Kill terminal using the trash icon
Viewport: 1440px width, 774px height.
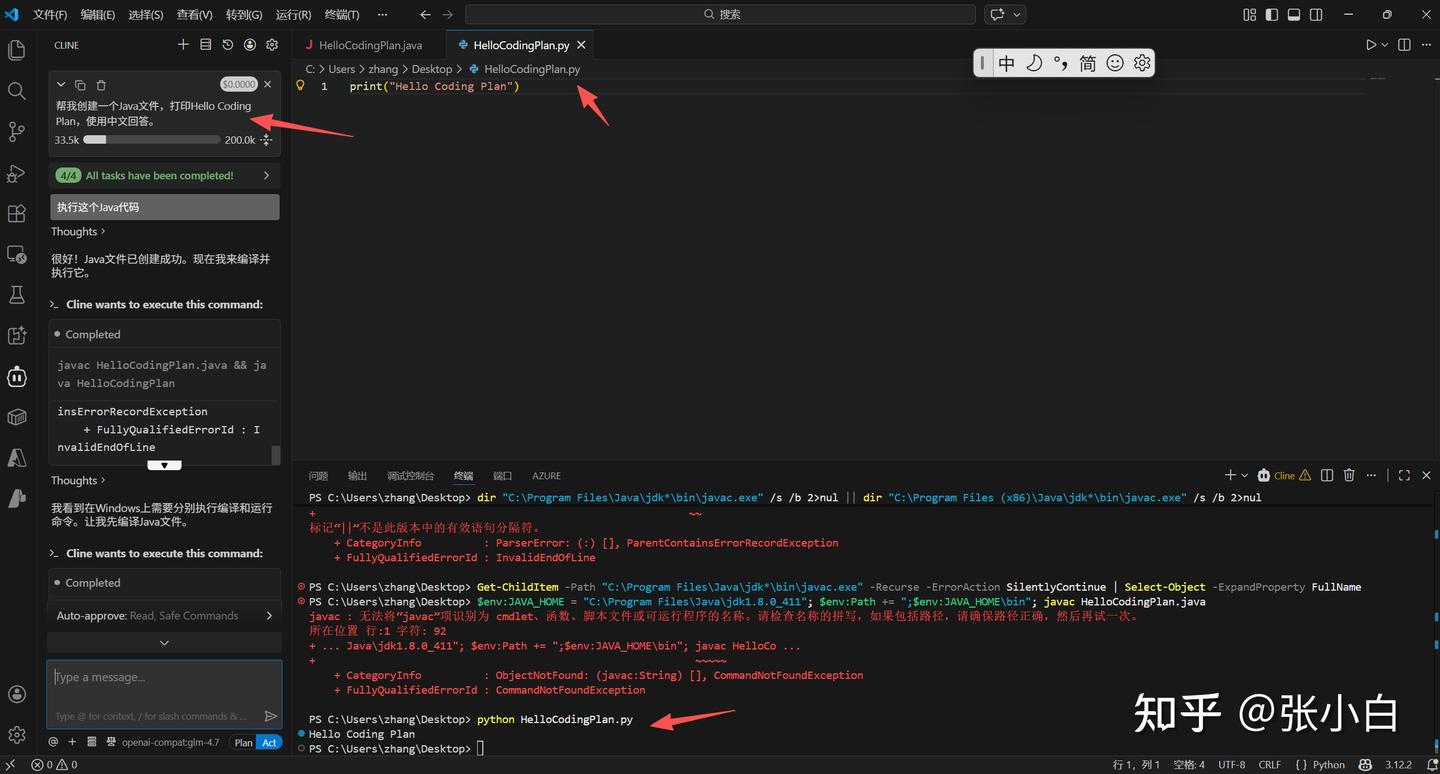(1349, 476)
